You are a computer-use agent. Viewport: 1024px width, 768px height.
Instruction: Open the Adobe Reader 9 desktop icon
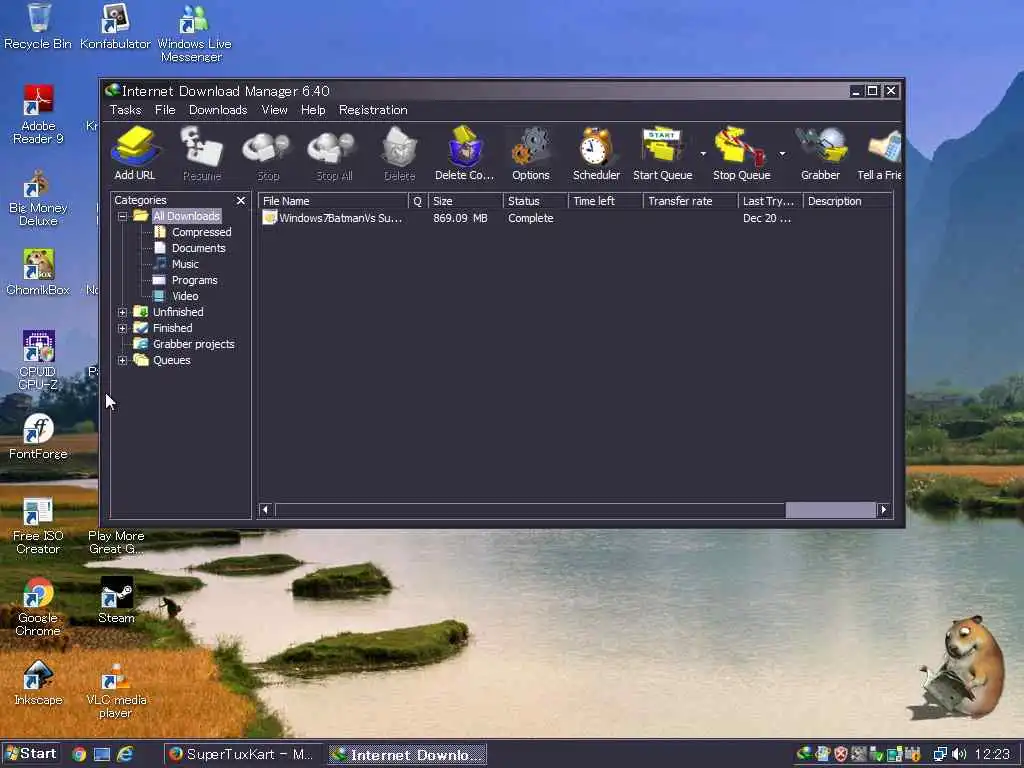[38, 114]
